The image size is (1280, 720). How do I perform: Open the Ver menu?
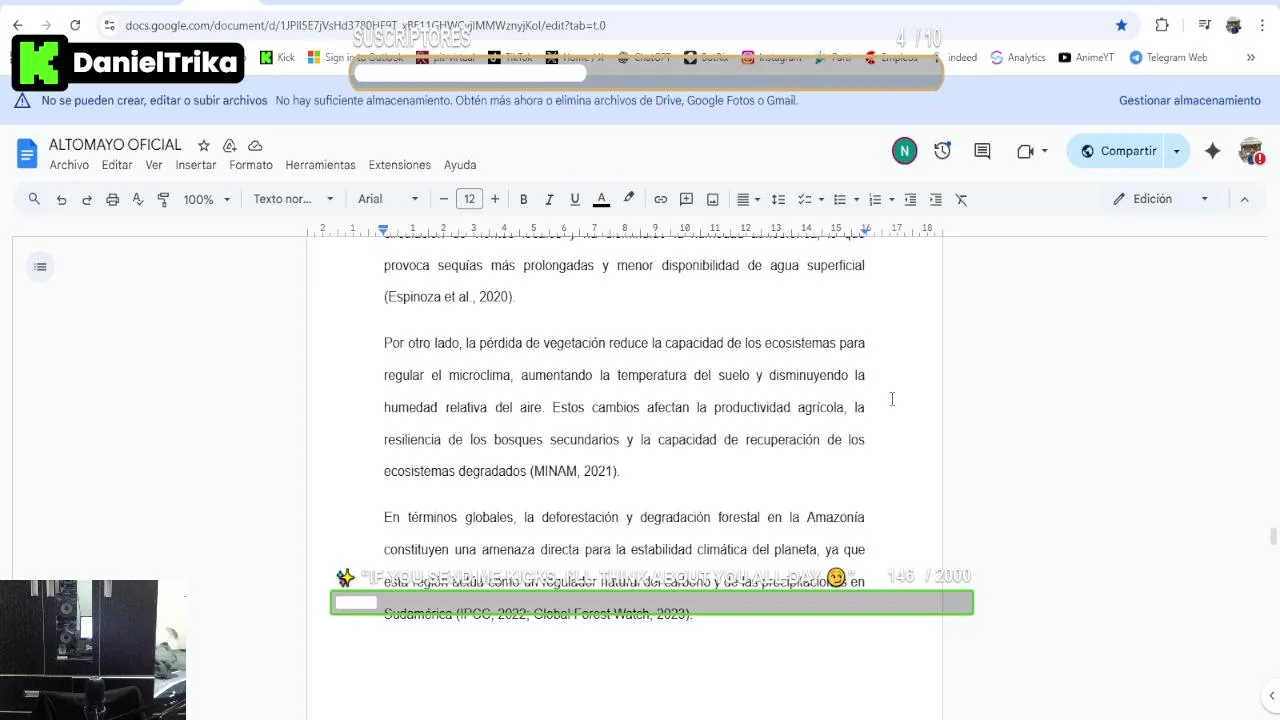(x=154, y=165)
